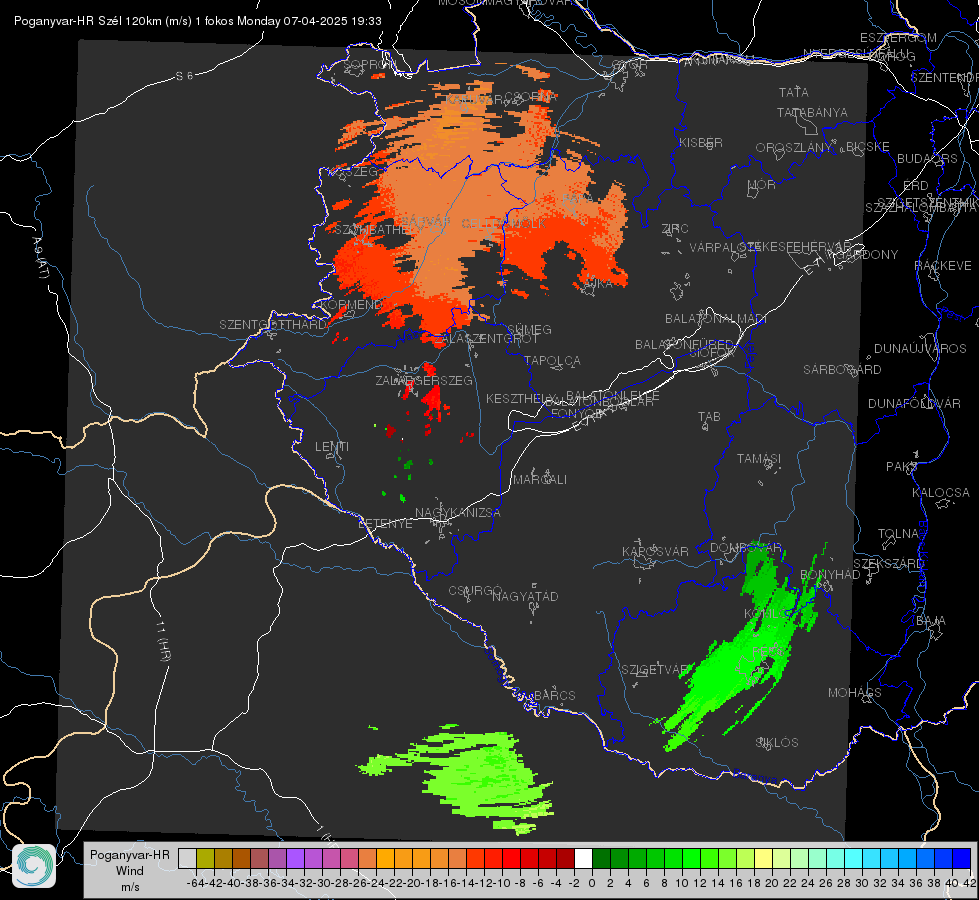Select the LETENYE label
The image size is (979, 900).
[385, 523]
